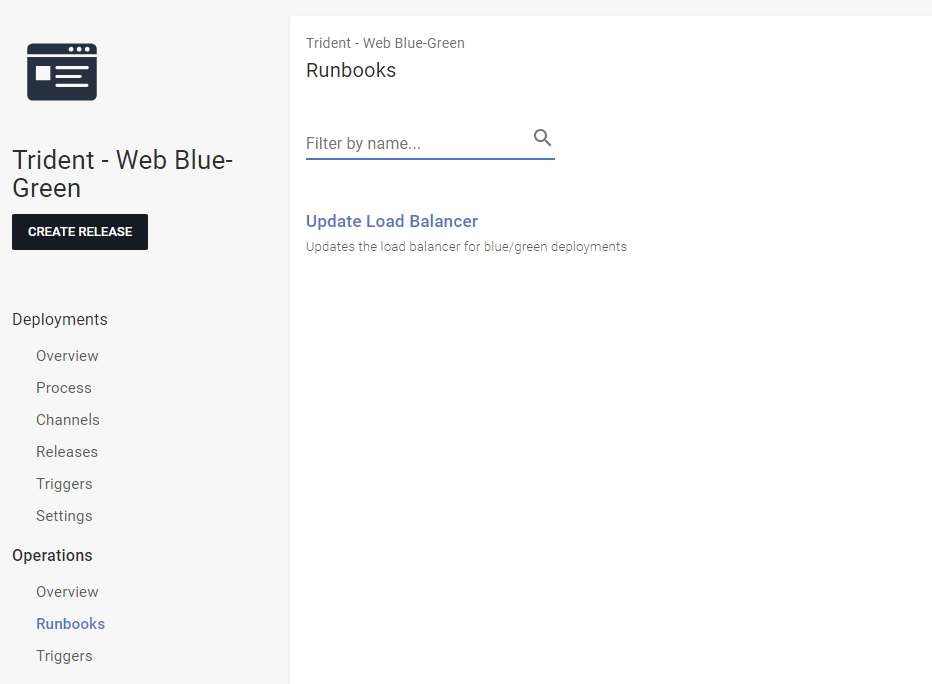Select the Runbooks sidebar entry
The height and width of the screenshot is (684, 932).
click(x=70, y=623)
